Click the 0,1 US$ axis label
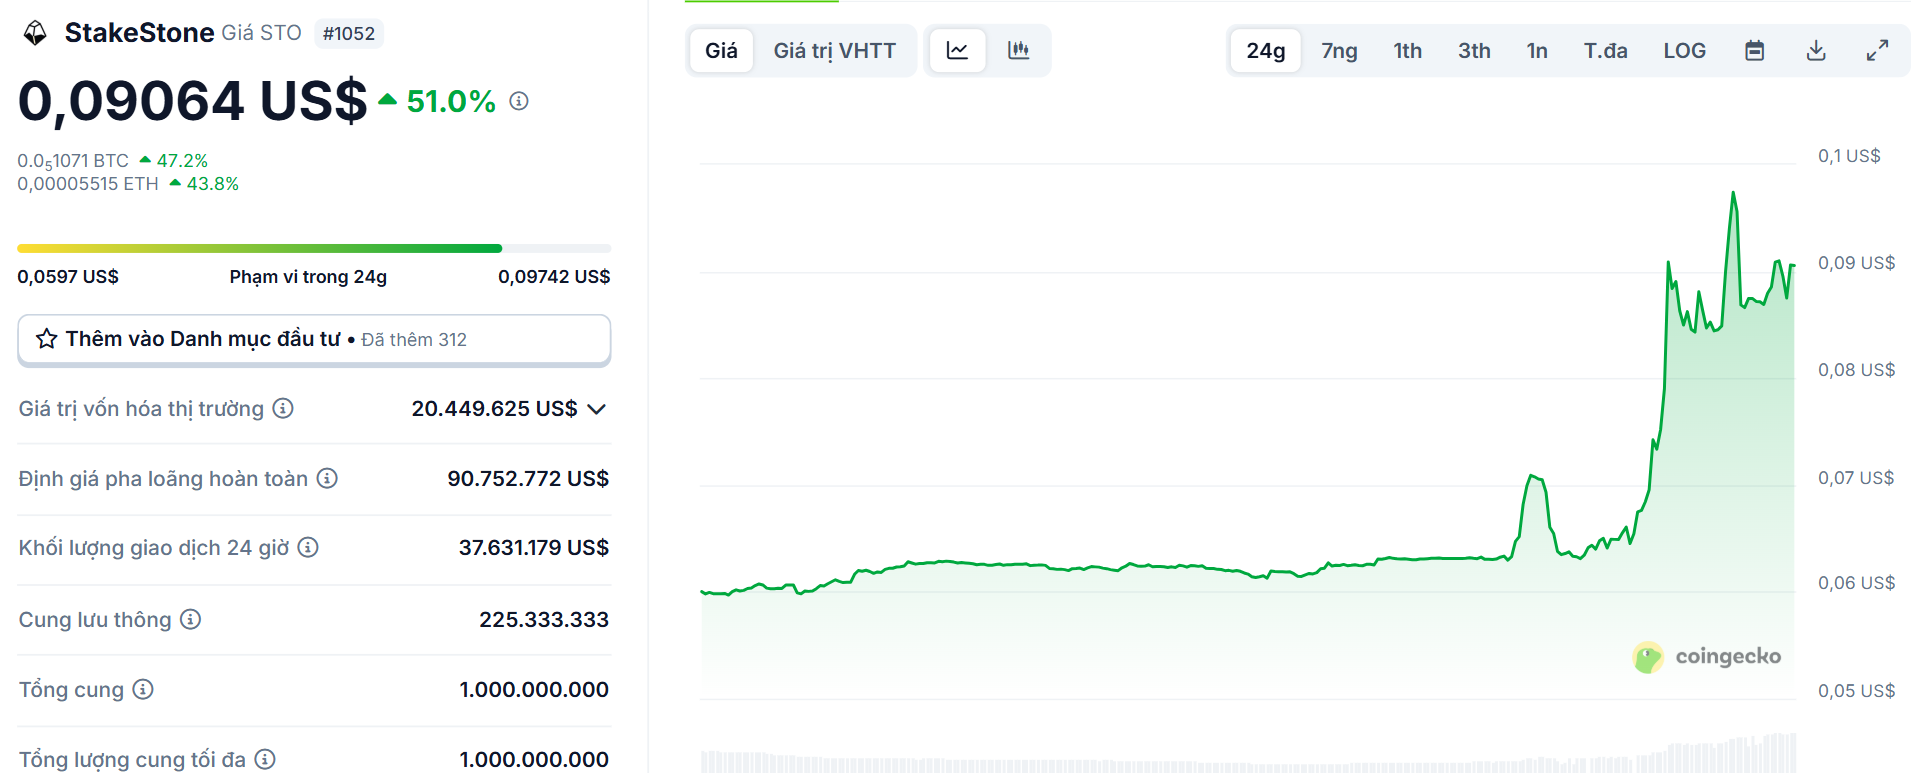 (1849, 156)
